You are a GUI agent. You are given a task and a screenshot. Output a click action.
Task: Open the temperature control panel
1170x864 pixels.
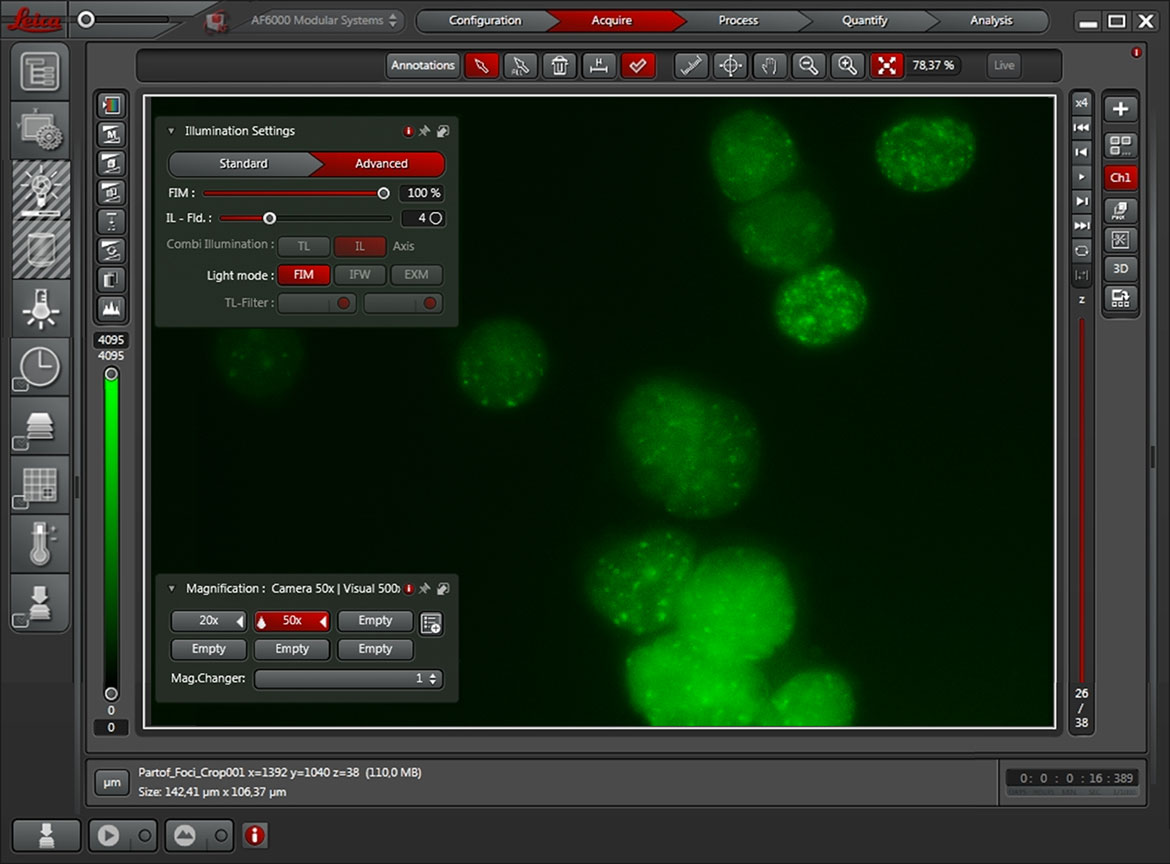[x=40, y=544]
